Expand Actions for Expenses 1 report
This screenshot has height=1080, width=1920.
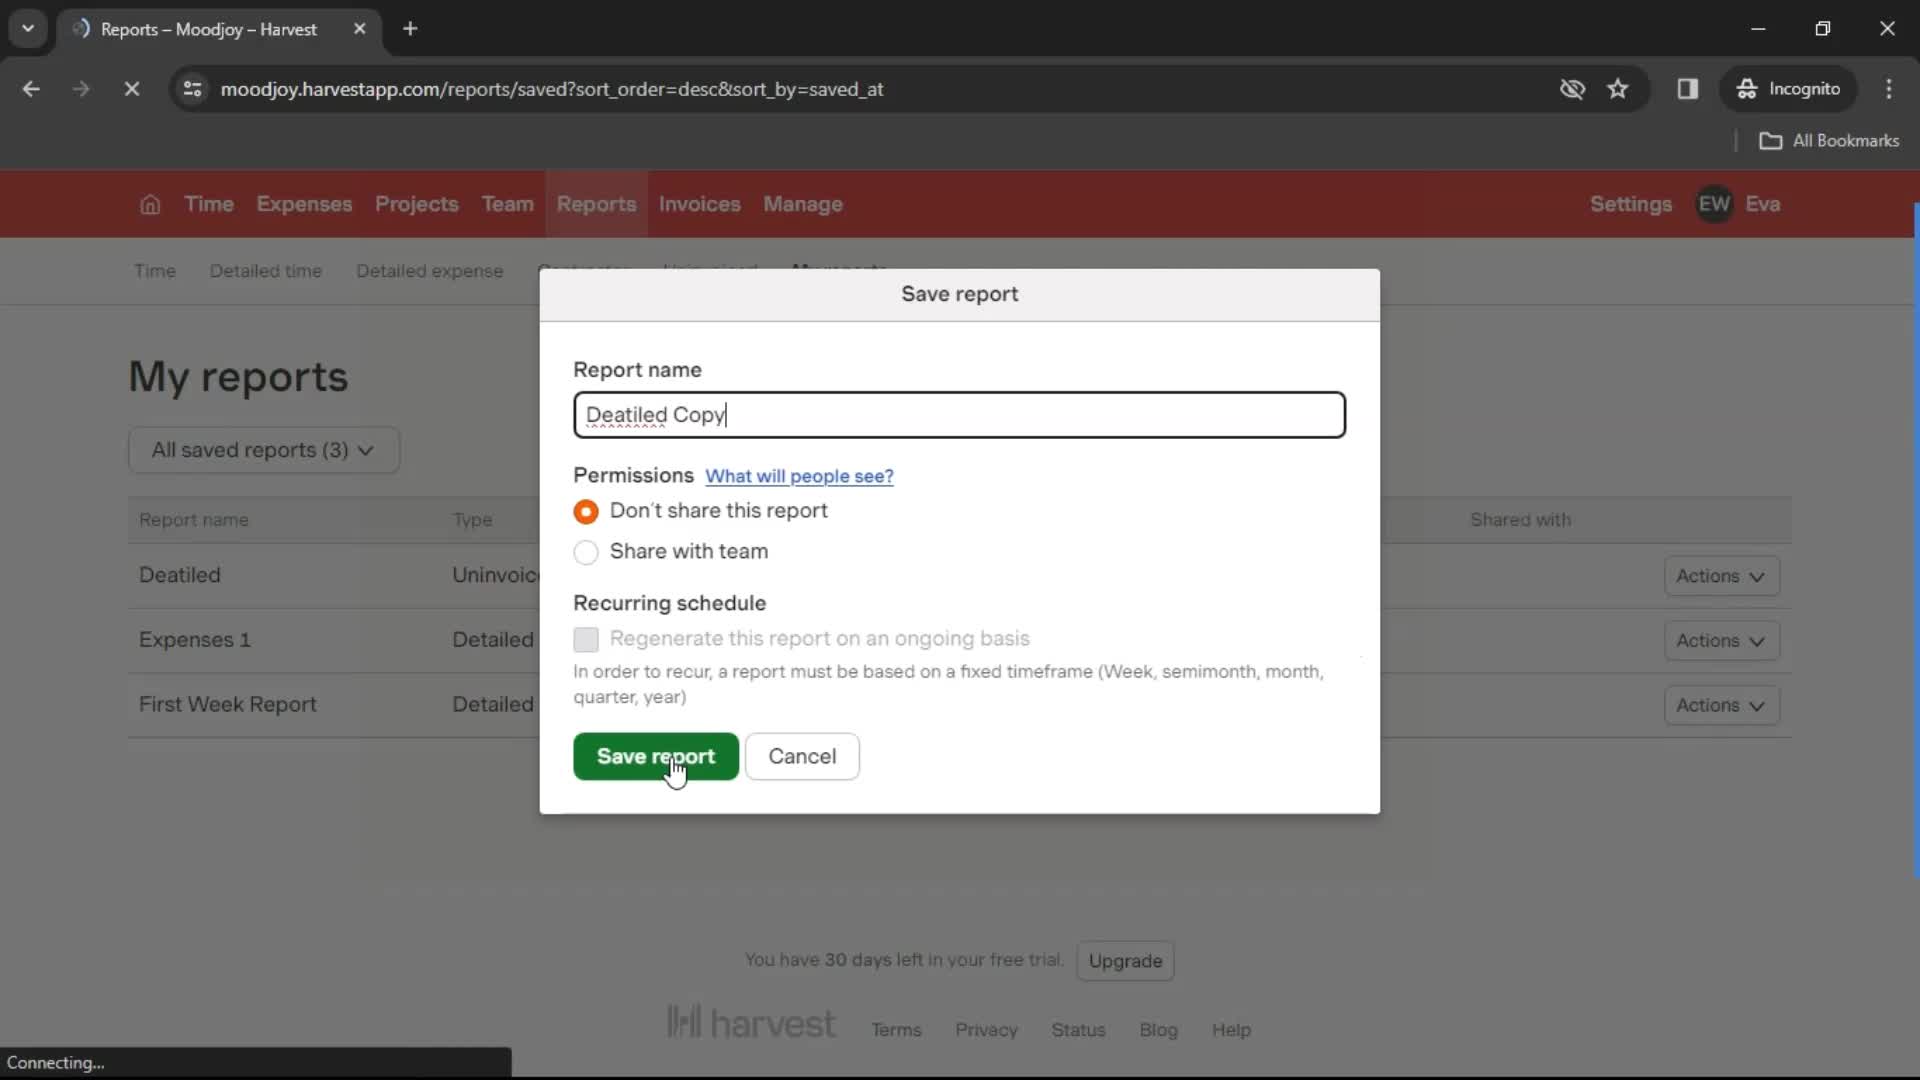(x=1718, y=640)
